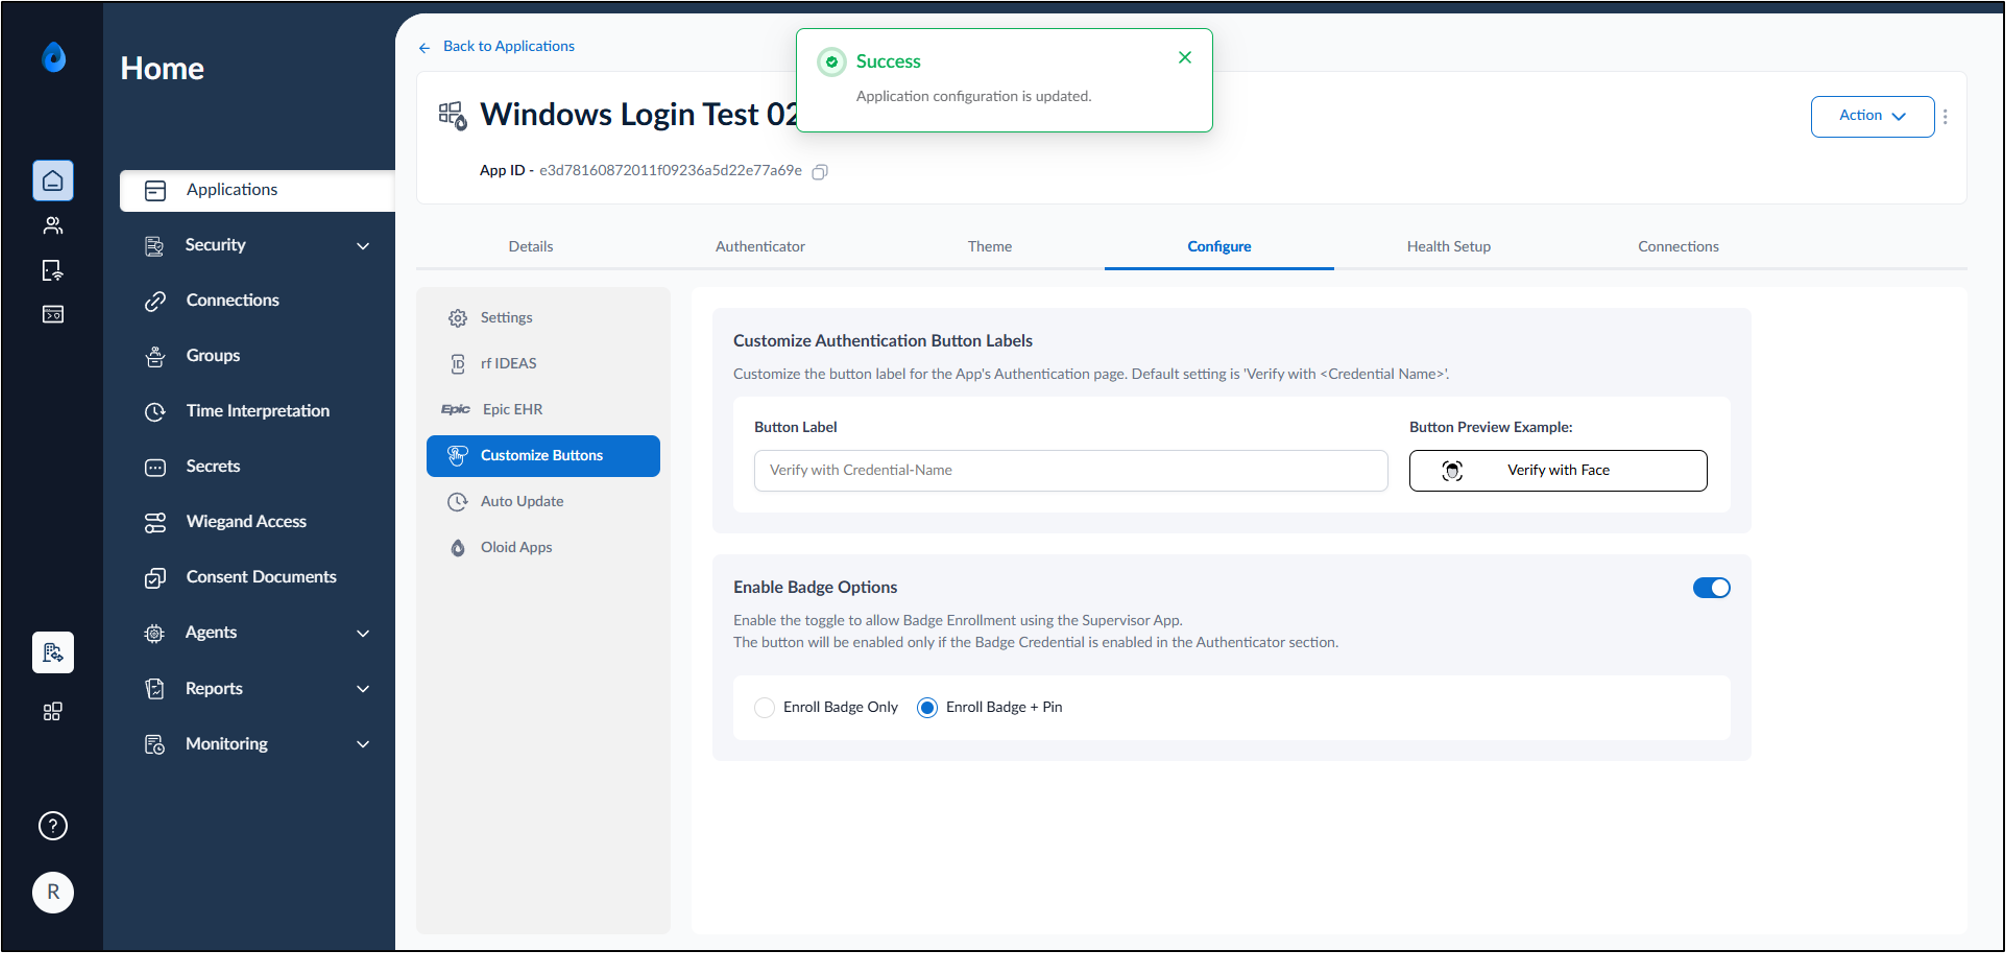
Task: Switch to the Theme tab
Action: (990, 247)
